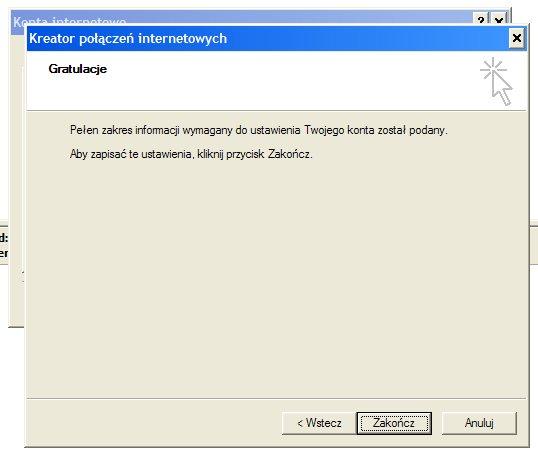Activate the Konta internetowe window title bar
This screenshot has width=538, height=455.
[240, 18]
